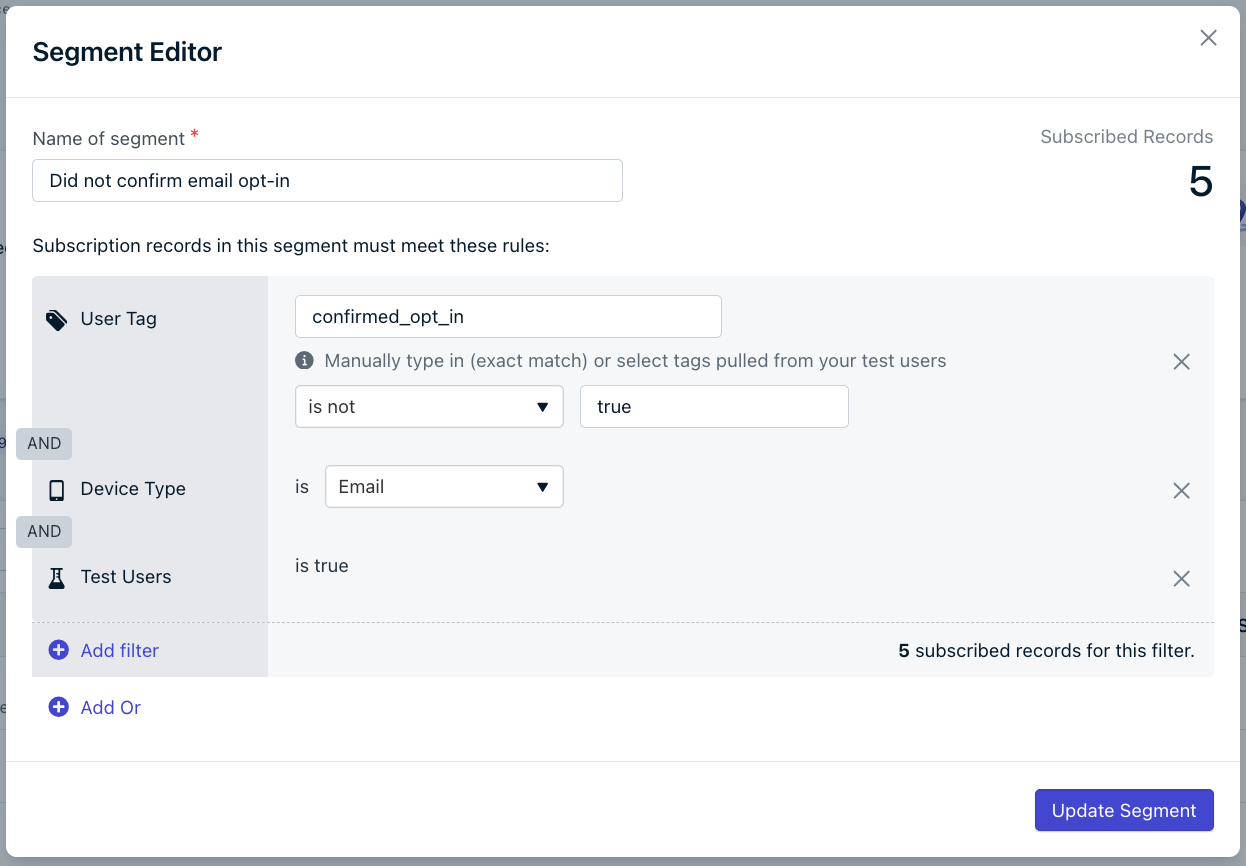Click the info icon beside tag hint

pyautogui.click(x=305, y=360)
